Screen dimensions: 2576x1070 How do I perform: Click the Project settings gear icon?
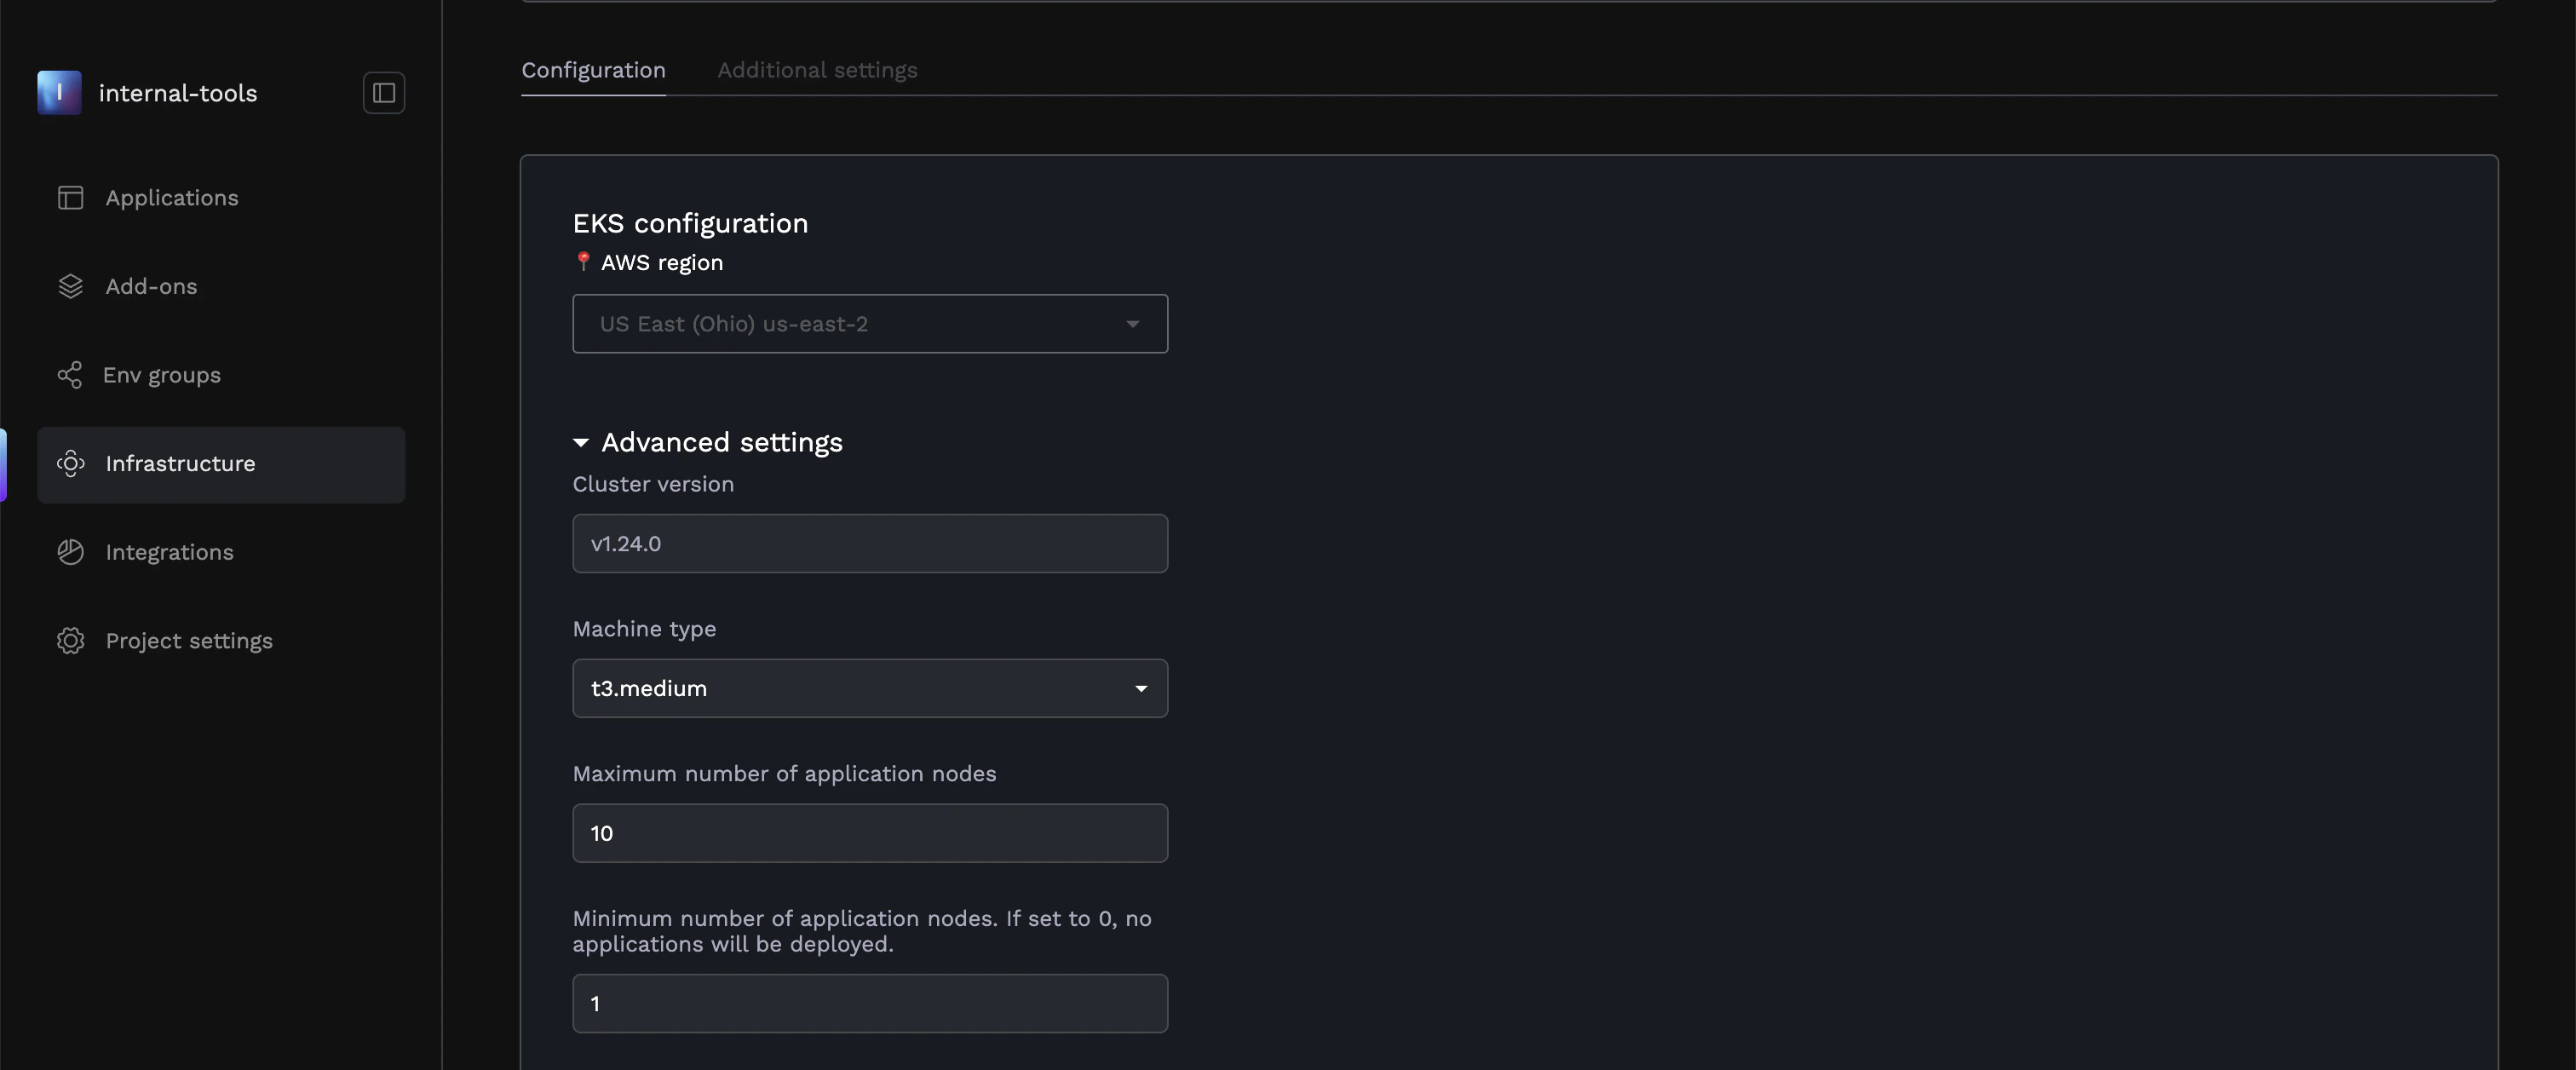tap(70, 640)
